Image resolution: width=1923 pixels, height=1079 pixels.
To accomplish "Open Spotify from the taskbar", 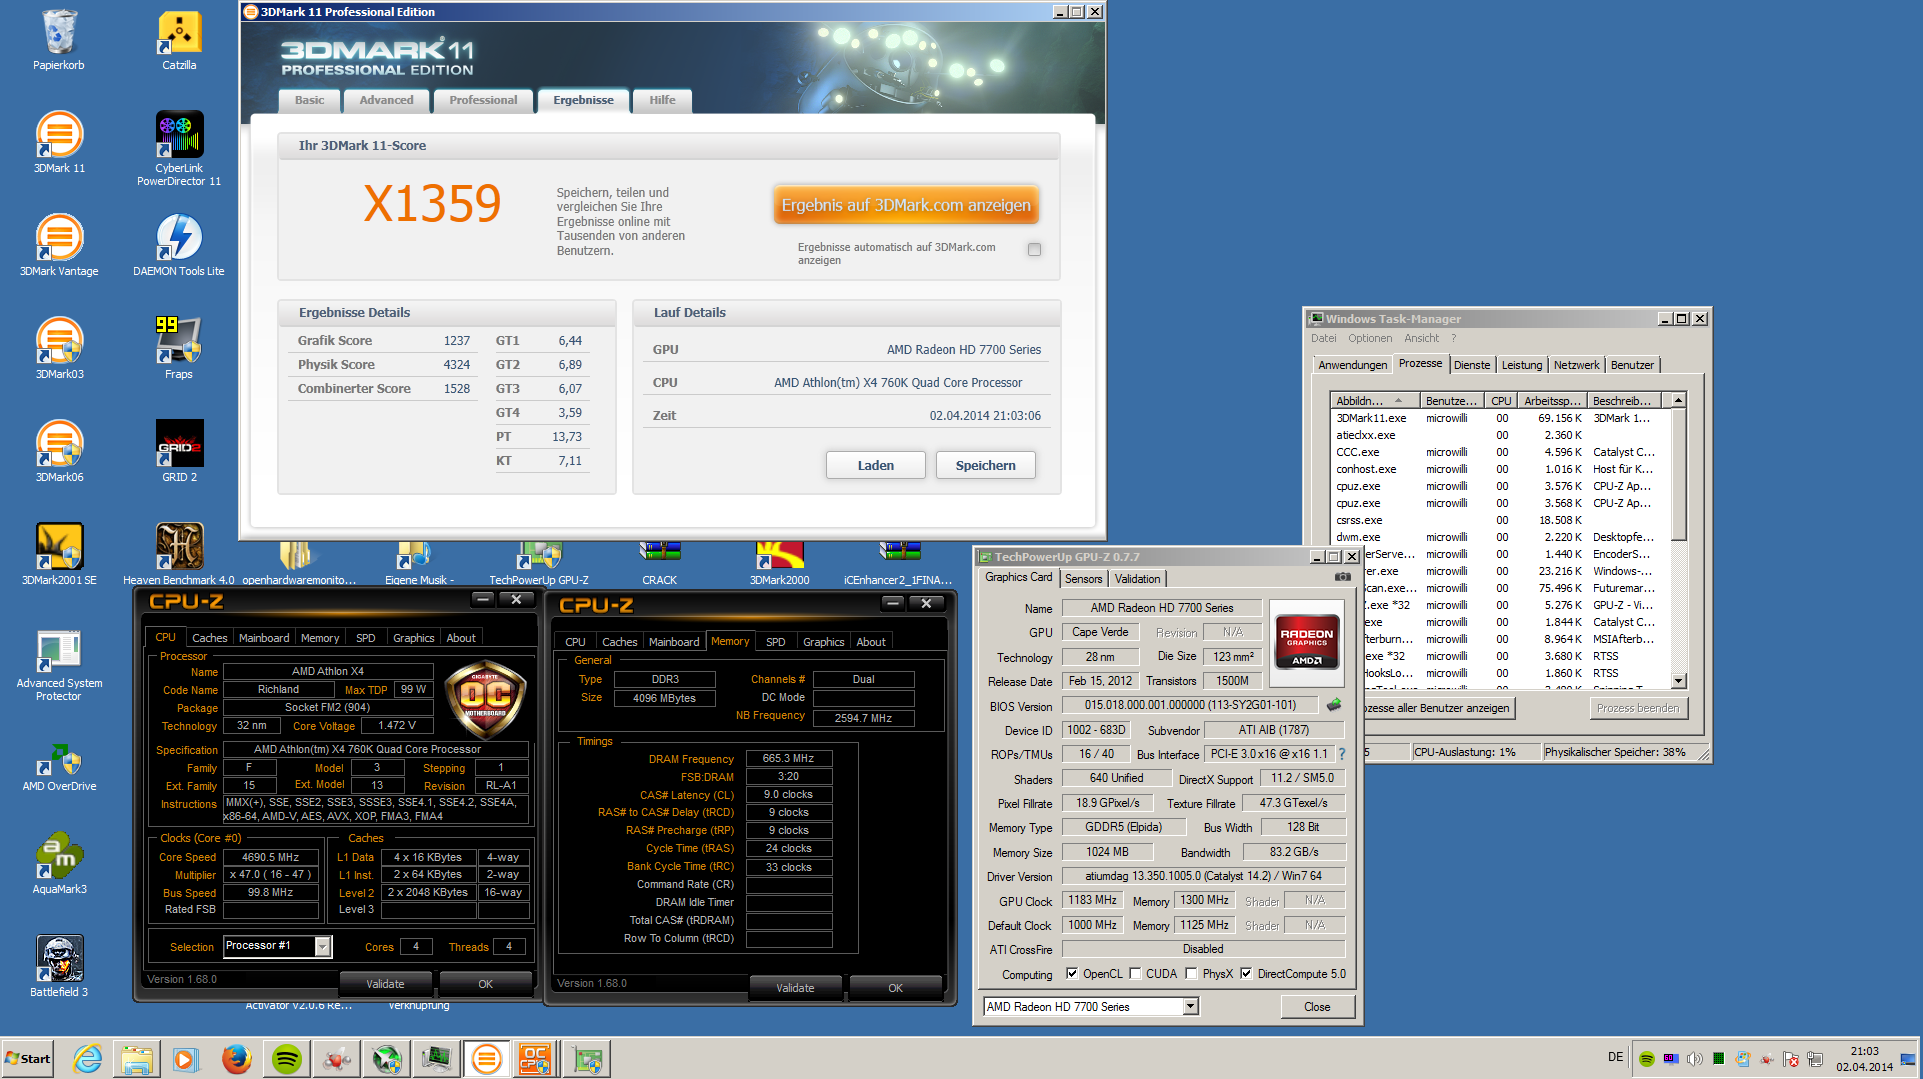I will (x=287, y=1058).
